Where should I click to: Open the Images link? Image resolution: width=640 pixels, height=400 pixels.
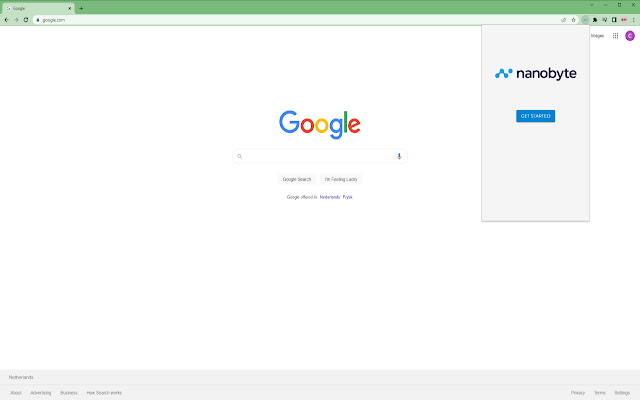coord(597,36)
